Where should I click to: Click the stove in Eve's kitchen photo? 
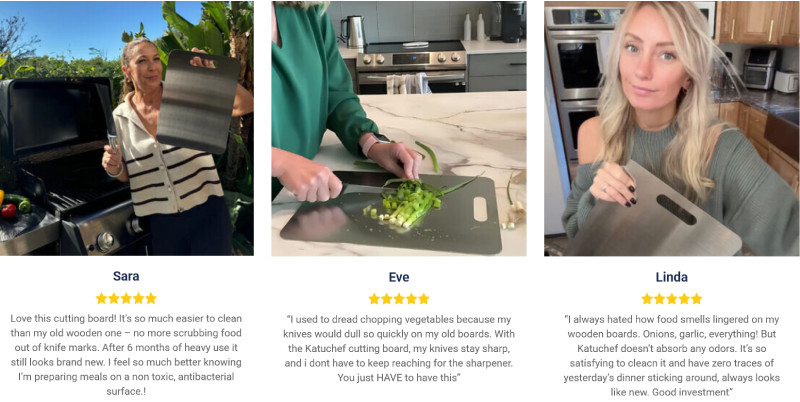411,67
